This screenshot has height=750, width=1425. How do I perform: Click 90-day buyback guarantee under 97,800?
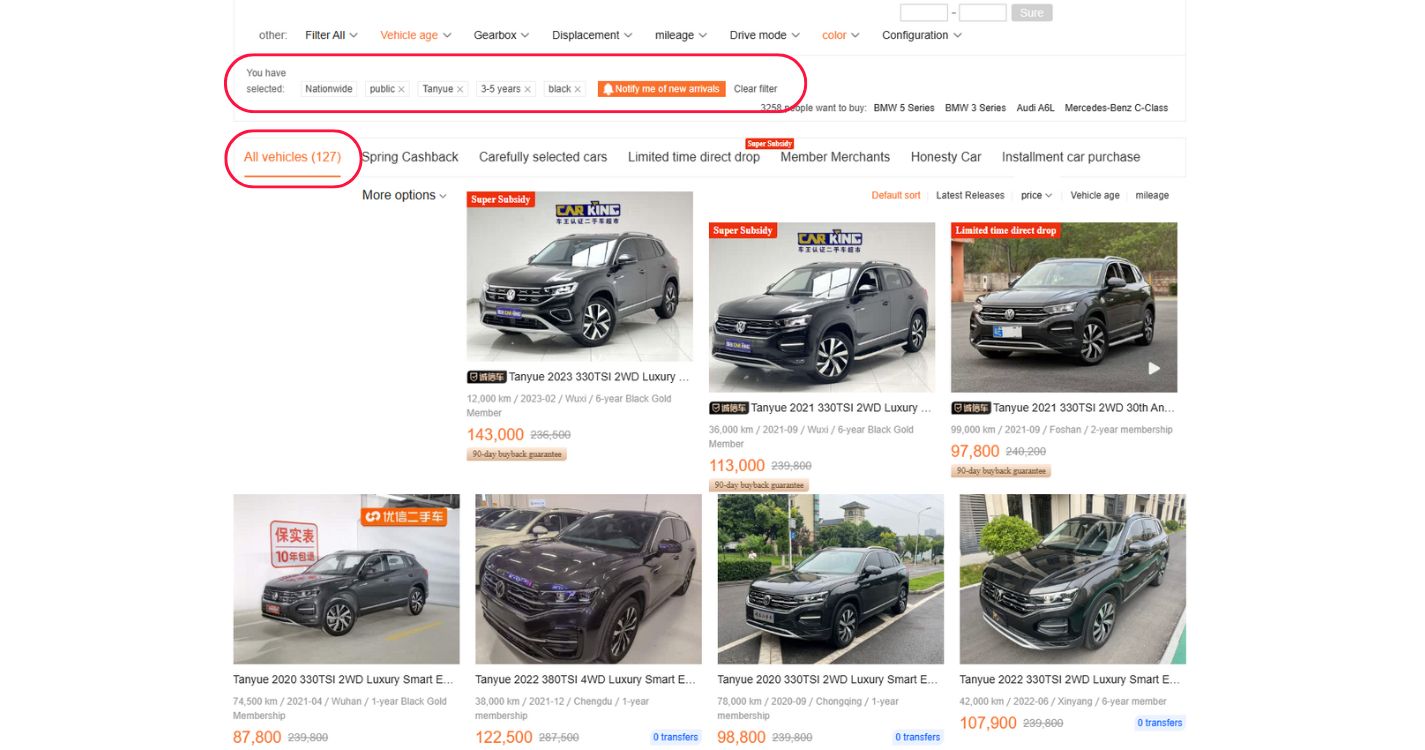pyautogui.click(x=1001, y=471)
